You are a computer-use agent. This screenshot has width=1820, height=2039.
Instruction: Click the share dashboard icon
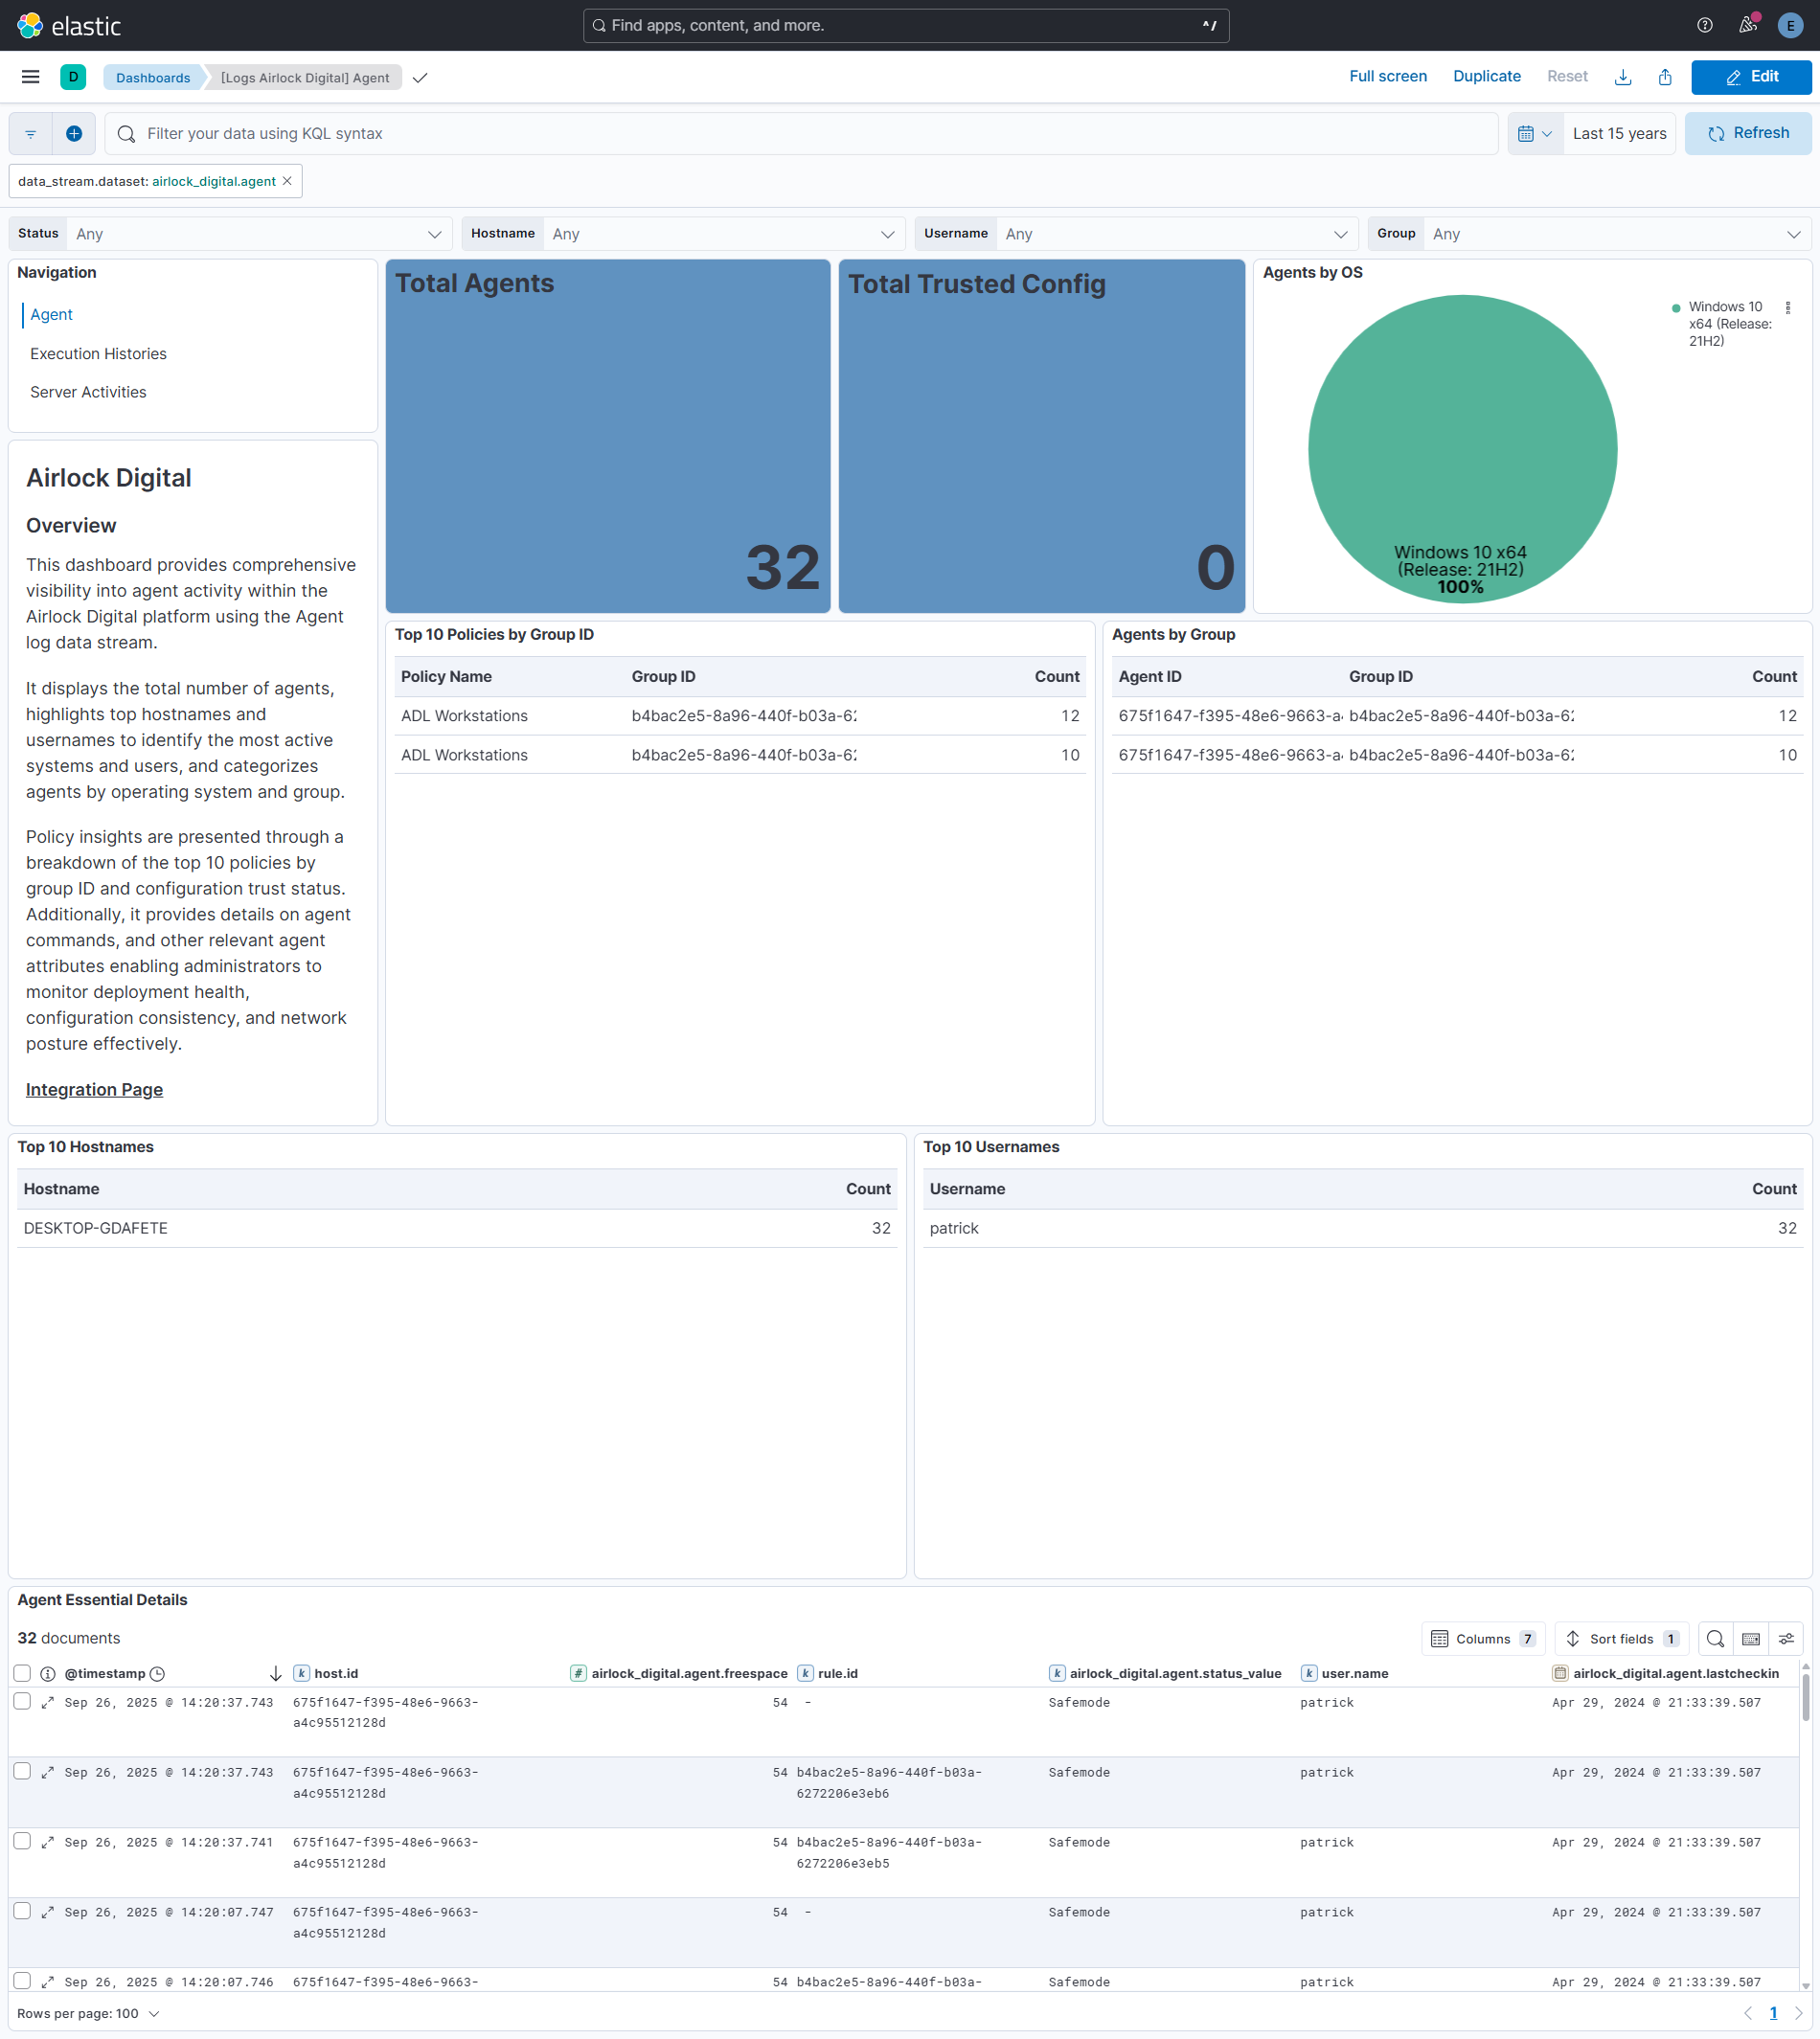[1664, 77]
